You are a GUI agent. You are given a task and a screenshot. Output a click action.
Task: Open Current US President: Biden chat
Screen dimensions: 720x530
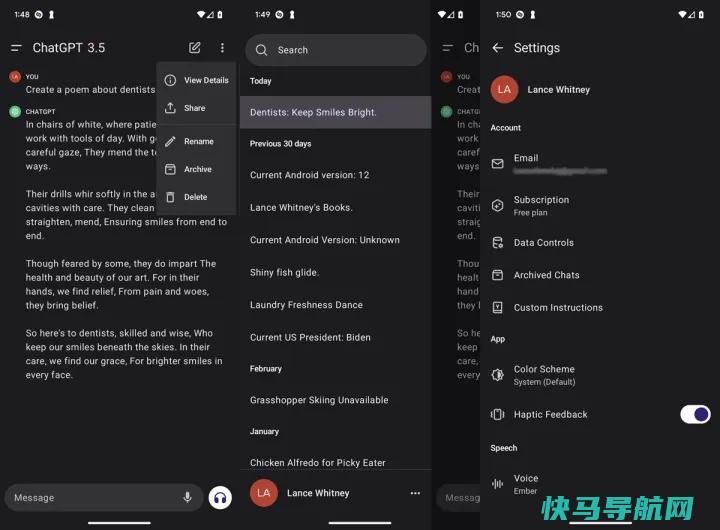click(x=336, y=337)
